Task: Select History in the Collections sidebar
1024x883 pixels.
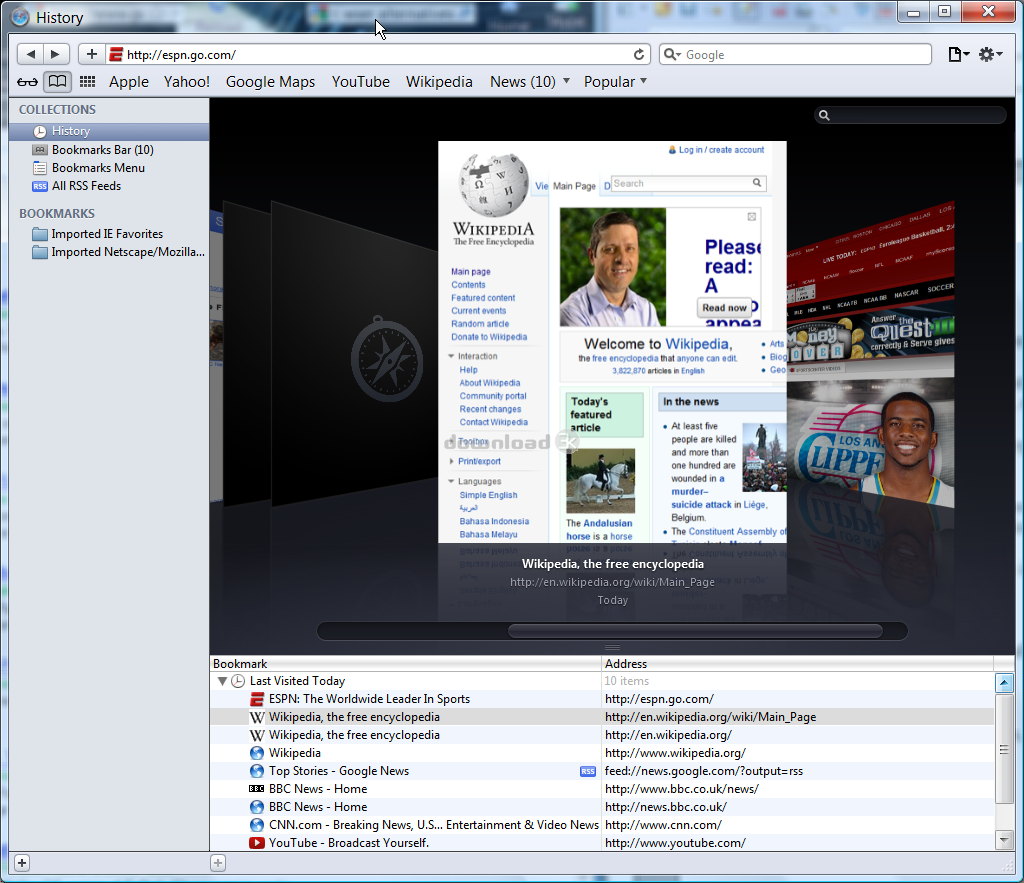Action: point(109,131)
